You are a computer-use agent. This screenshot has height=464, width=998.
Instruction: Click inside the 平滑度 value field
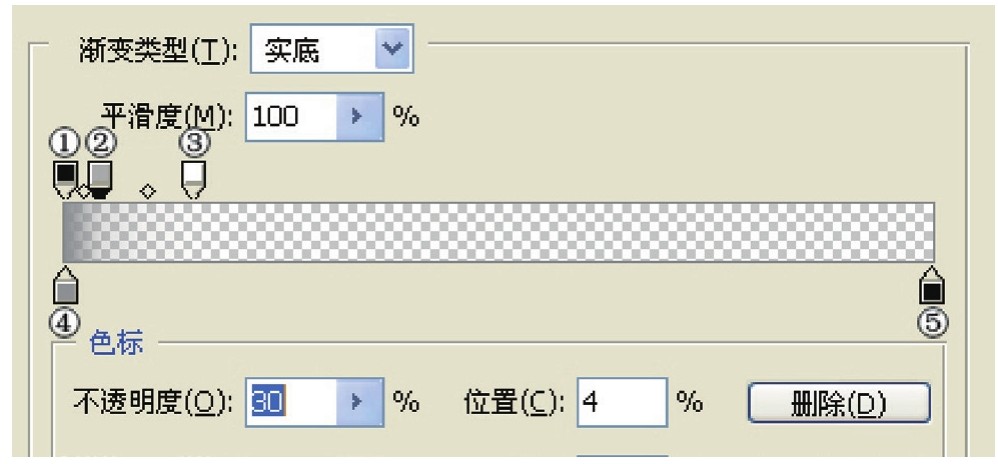pyautogui.click(x=288, y=117)
